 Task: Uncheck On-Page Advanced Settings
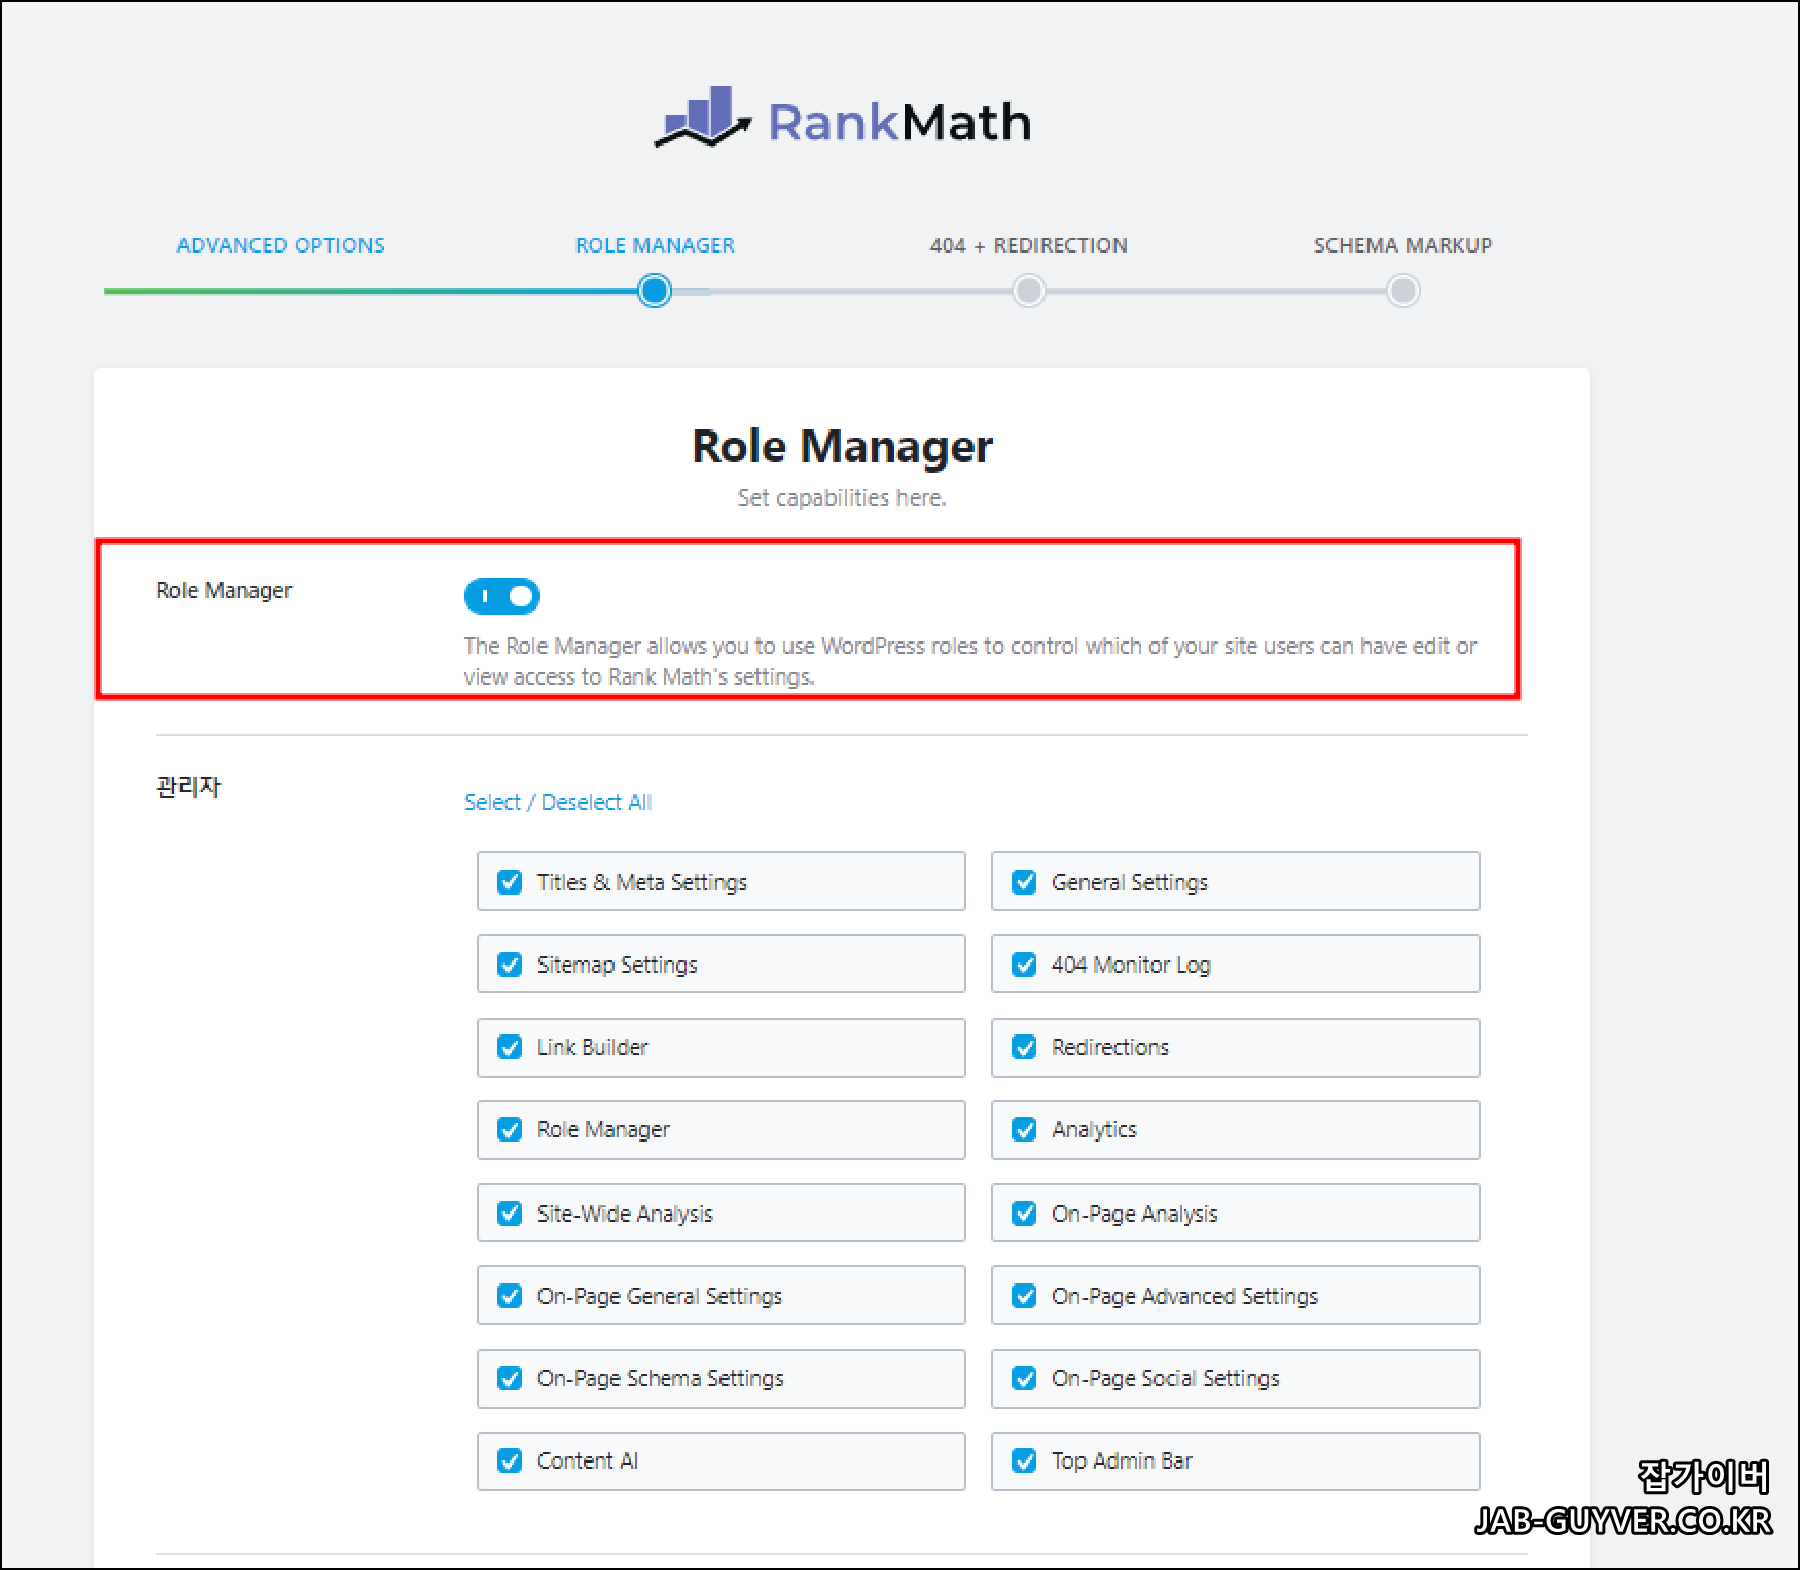coord(1024,1296)
